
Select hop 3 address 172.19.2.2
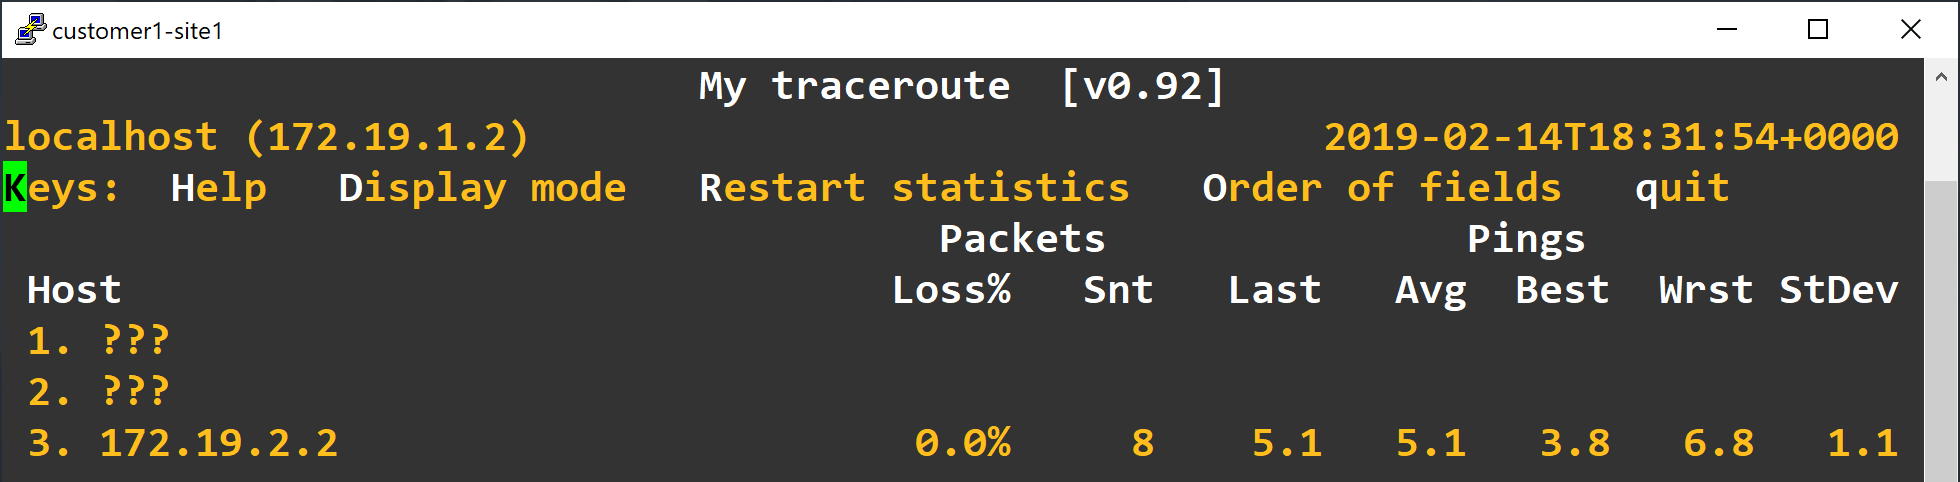[219, 443]
